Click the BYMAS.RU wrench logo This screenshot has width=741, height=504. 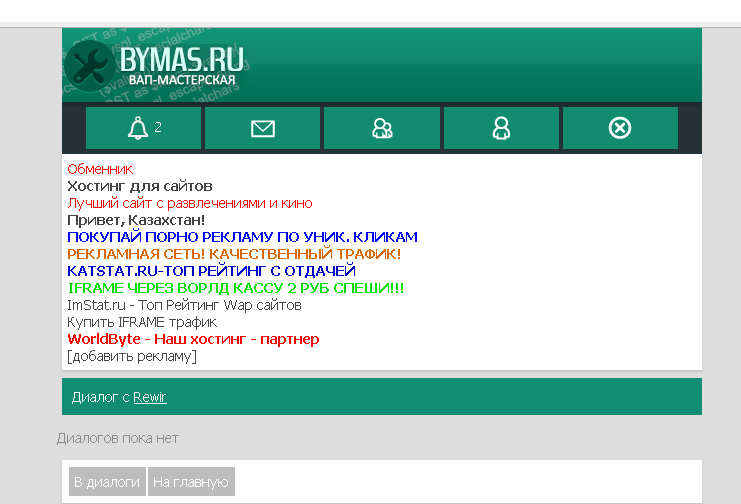(x=155, y=66)
